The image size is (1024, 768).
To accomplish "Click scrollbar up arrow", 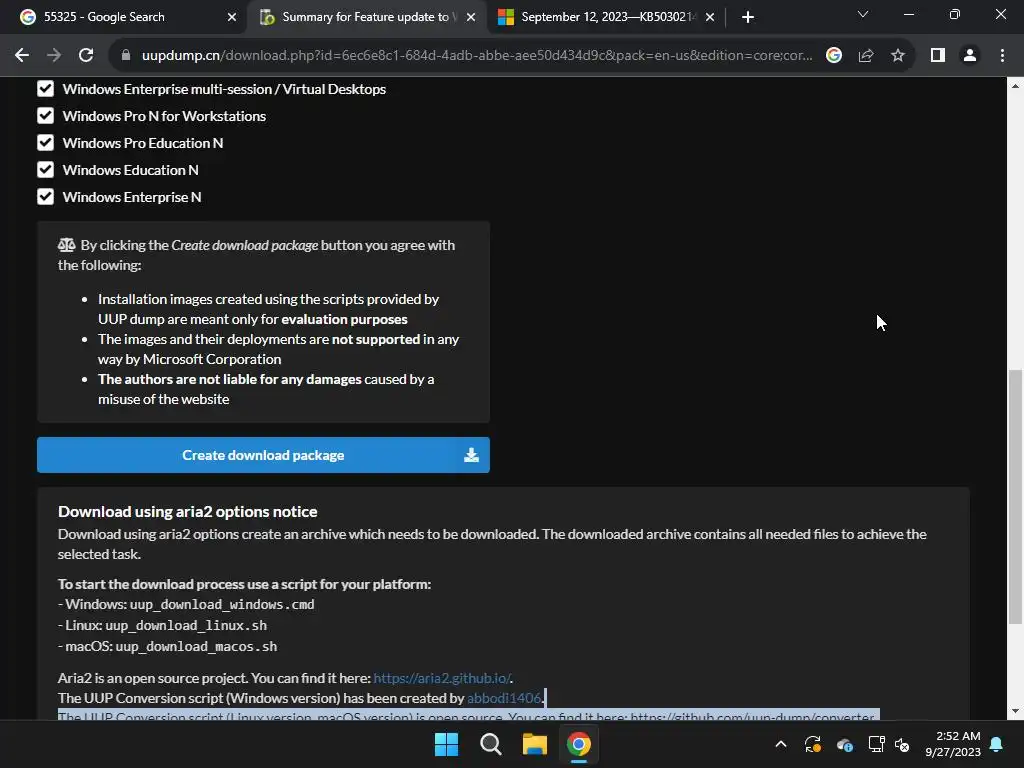I will [1015, 86].
